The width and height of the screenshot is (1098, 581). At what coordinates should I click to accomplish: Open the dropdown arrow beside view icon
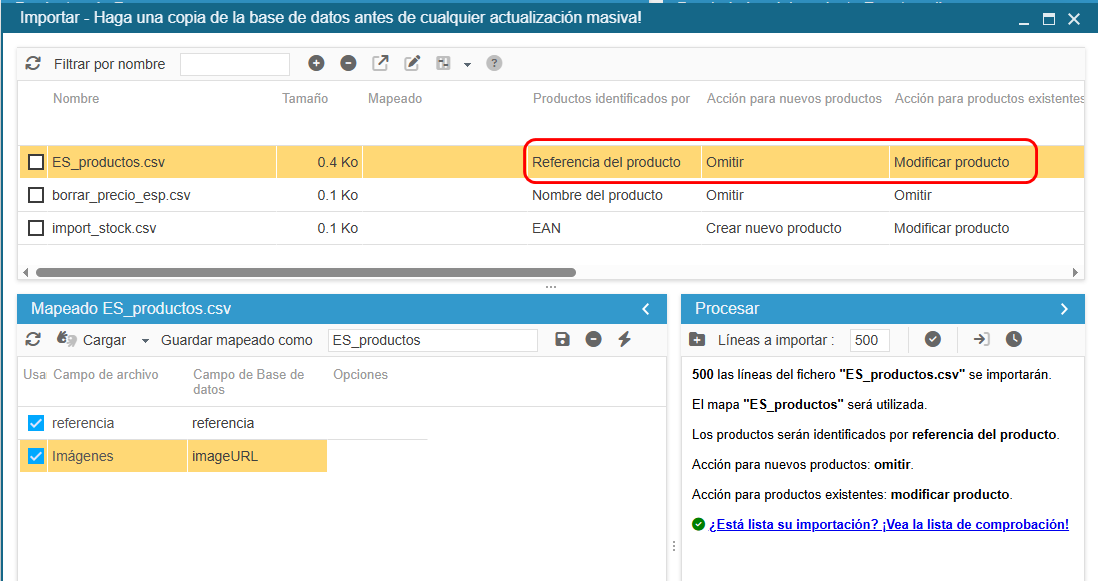pos(467,64)
